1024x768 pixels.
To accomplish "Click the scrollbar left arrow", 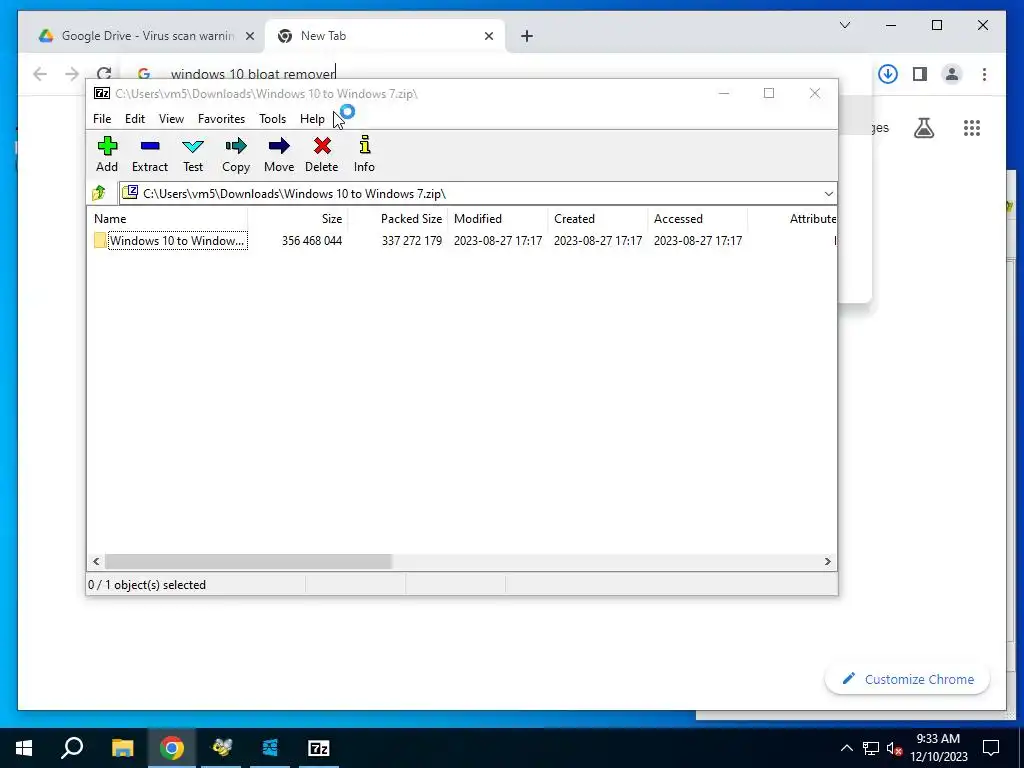I will [x=96, y=562].
